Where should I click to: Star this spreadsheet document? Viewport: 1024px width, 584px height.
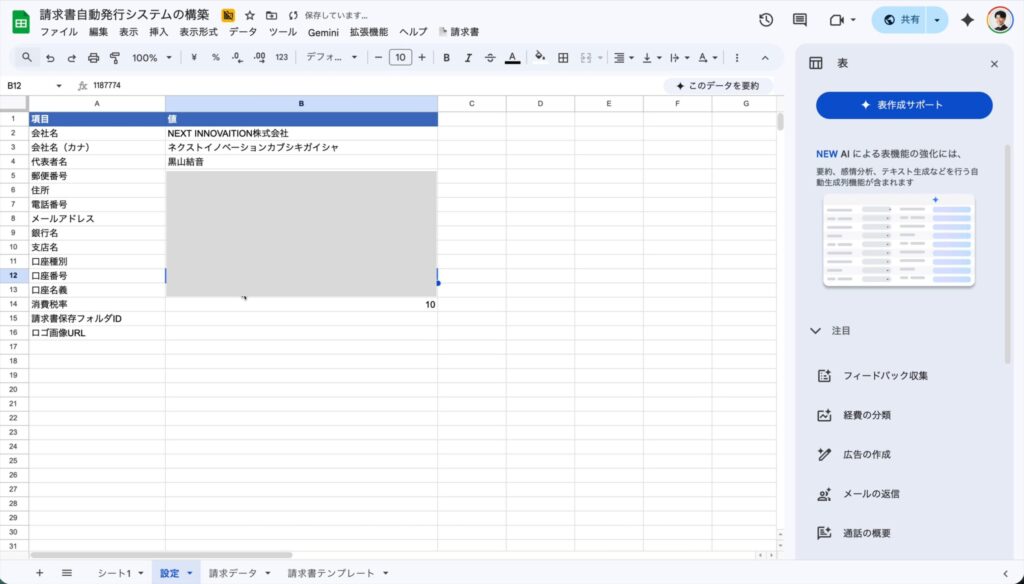pos(250,15)
